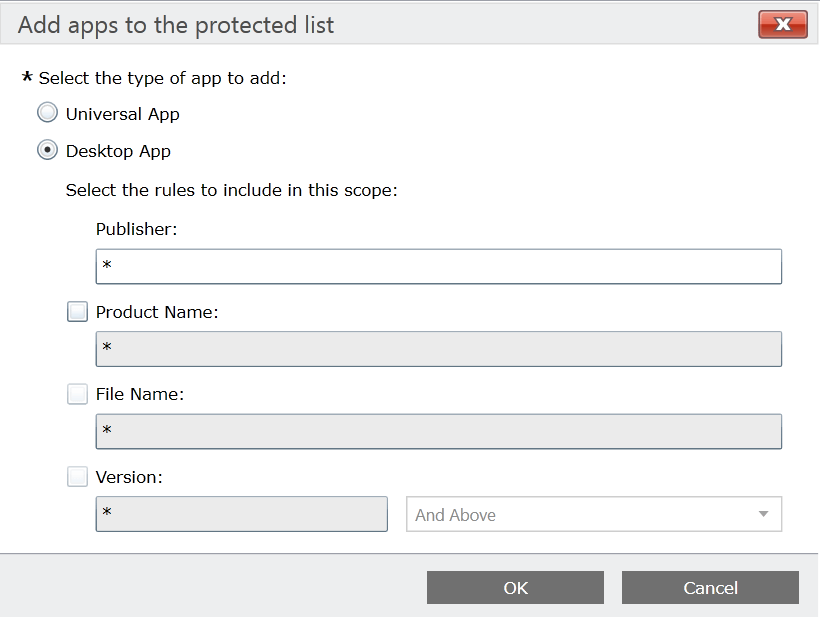Select the Desktop App radio button
820x617 pixels.
click(47, 151)
